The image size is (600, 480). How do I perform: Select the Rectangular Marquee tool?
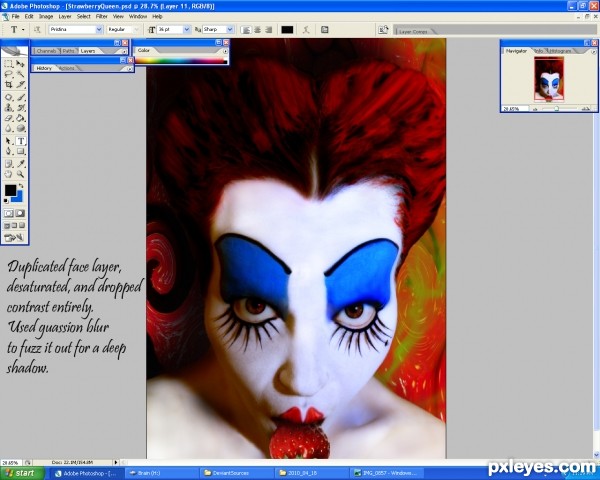click(9, 64)
